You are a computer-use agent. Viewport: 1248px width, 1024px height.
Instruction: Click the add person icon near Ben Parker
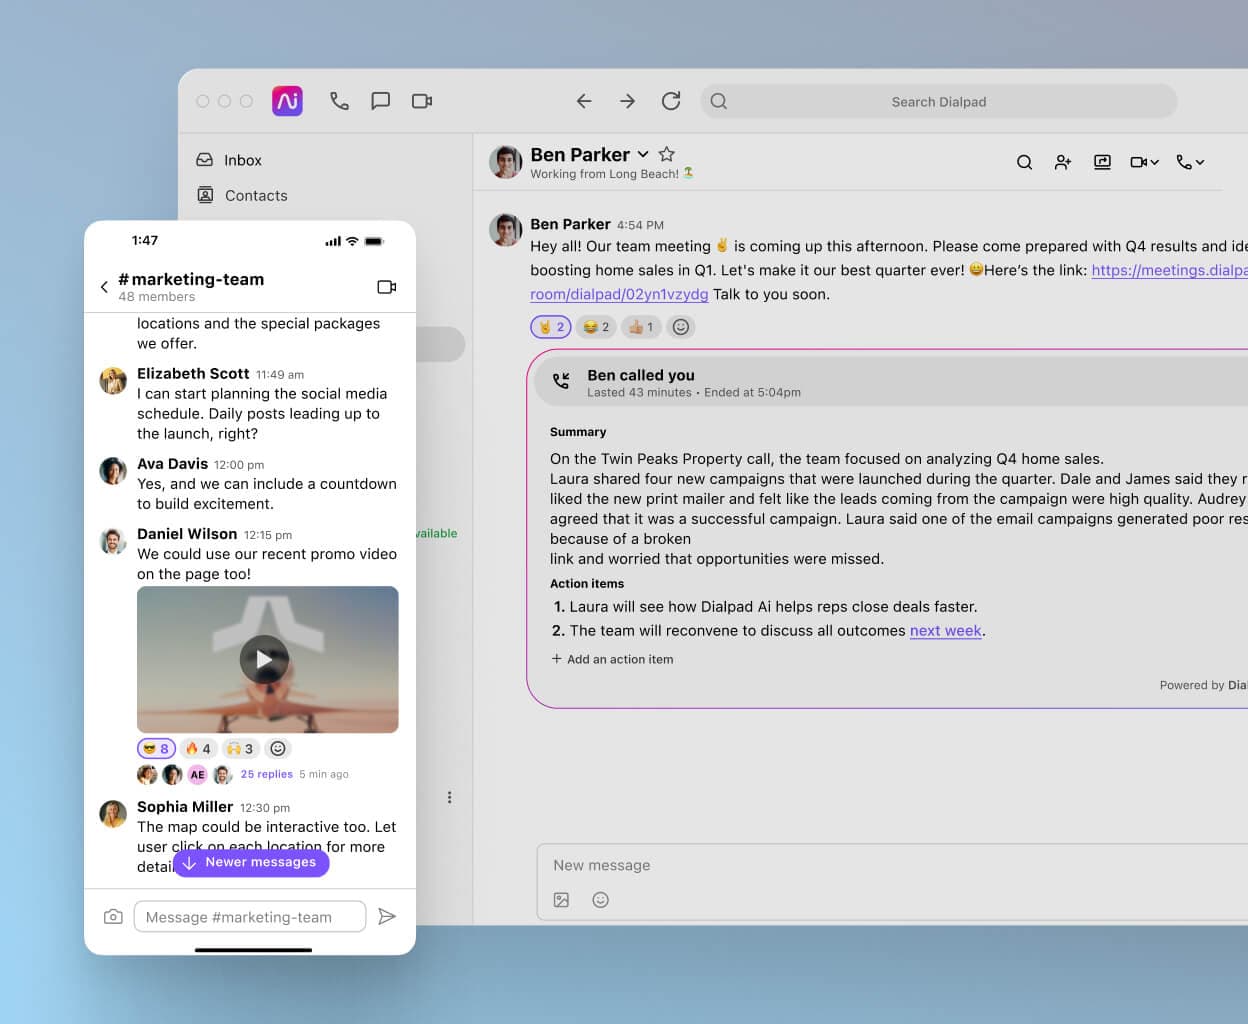click(x=1062, y=161)
